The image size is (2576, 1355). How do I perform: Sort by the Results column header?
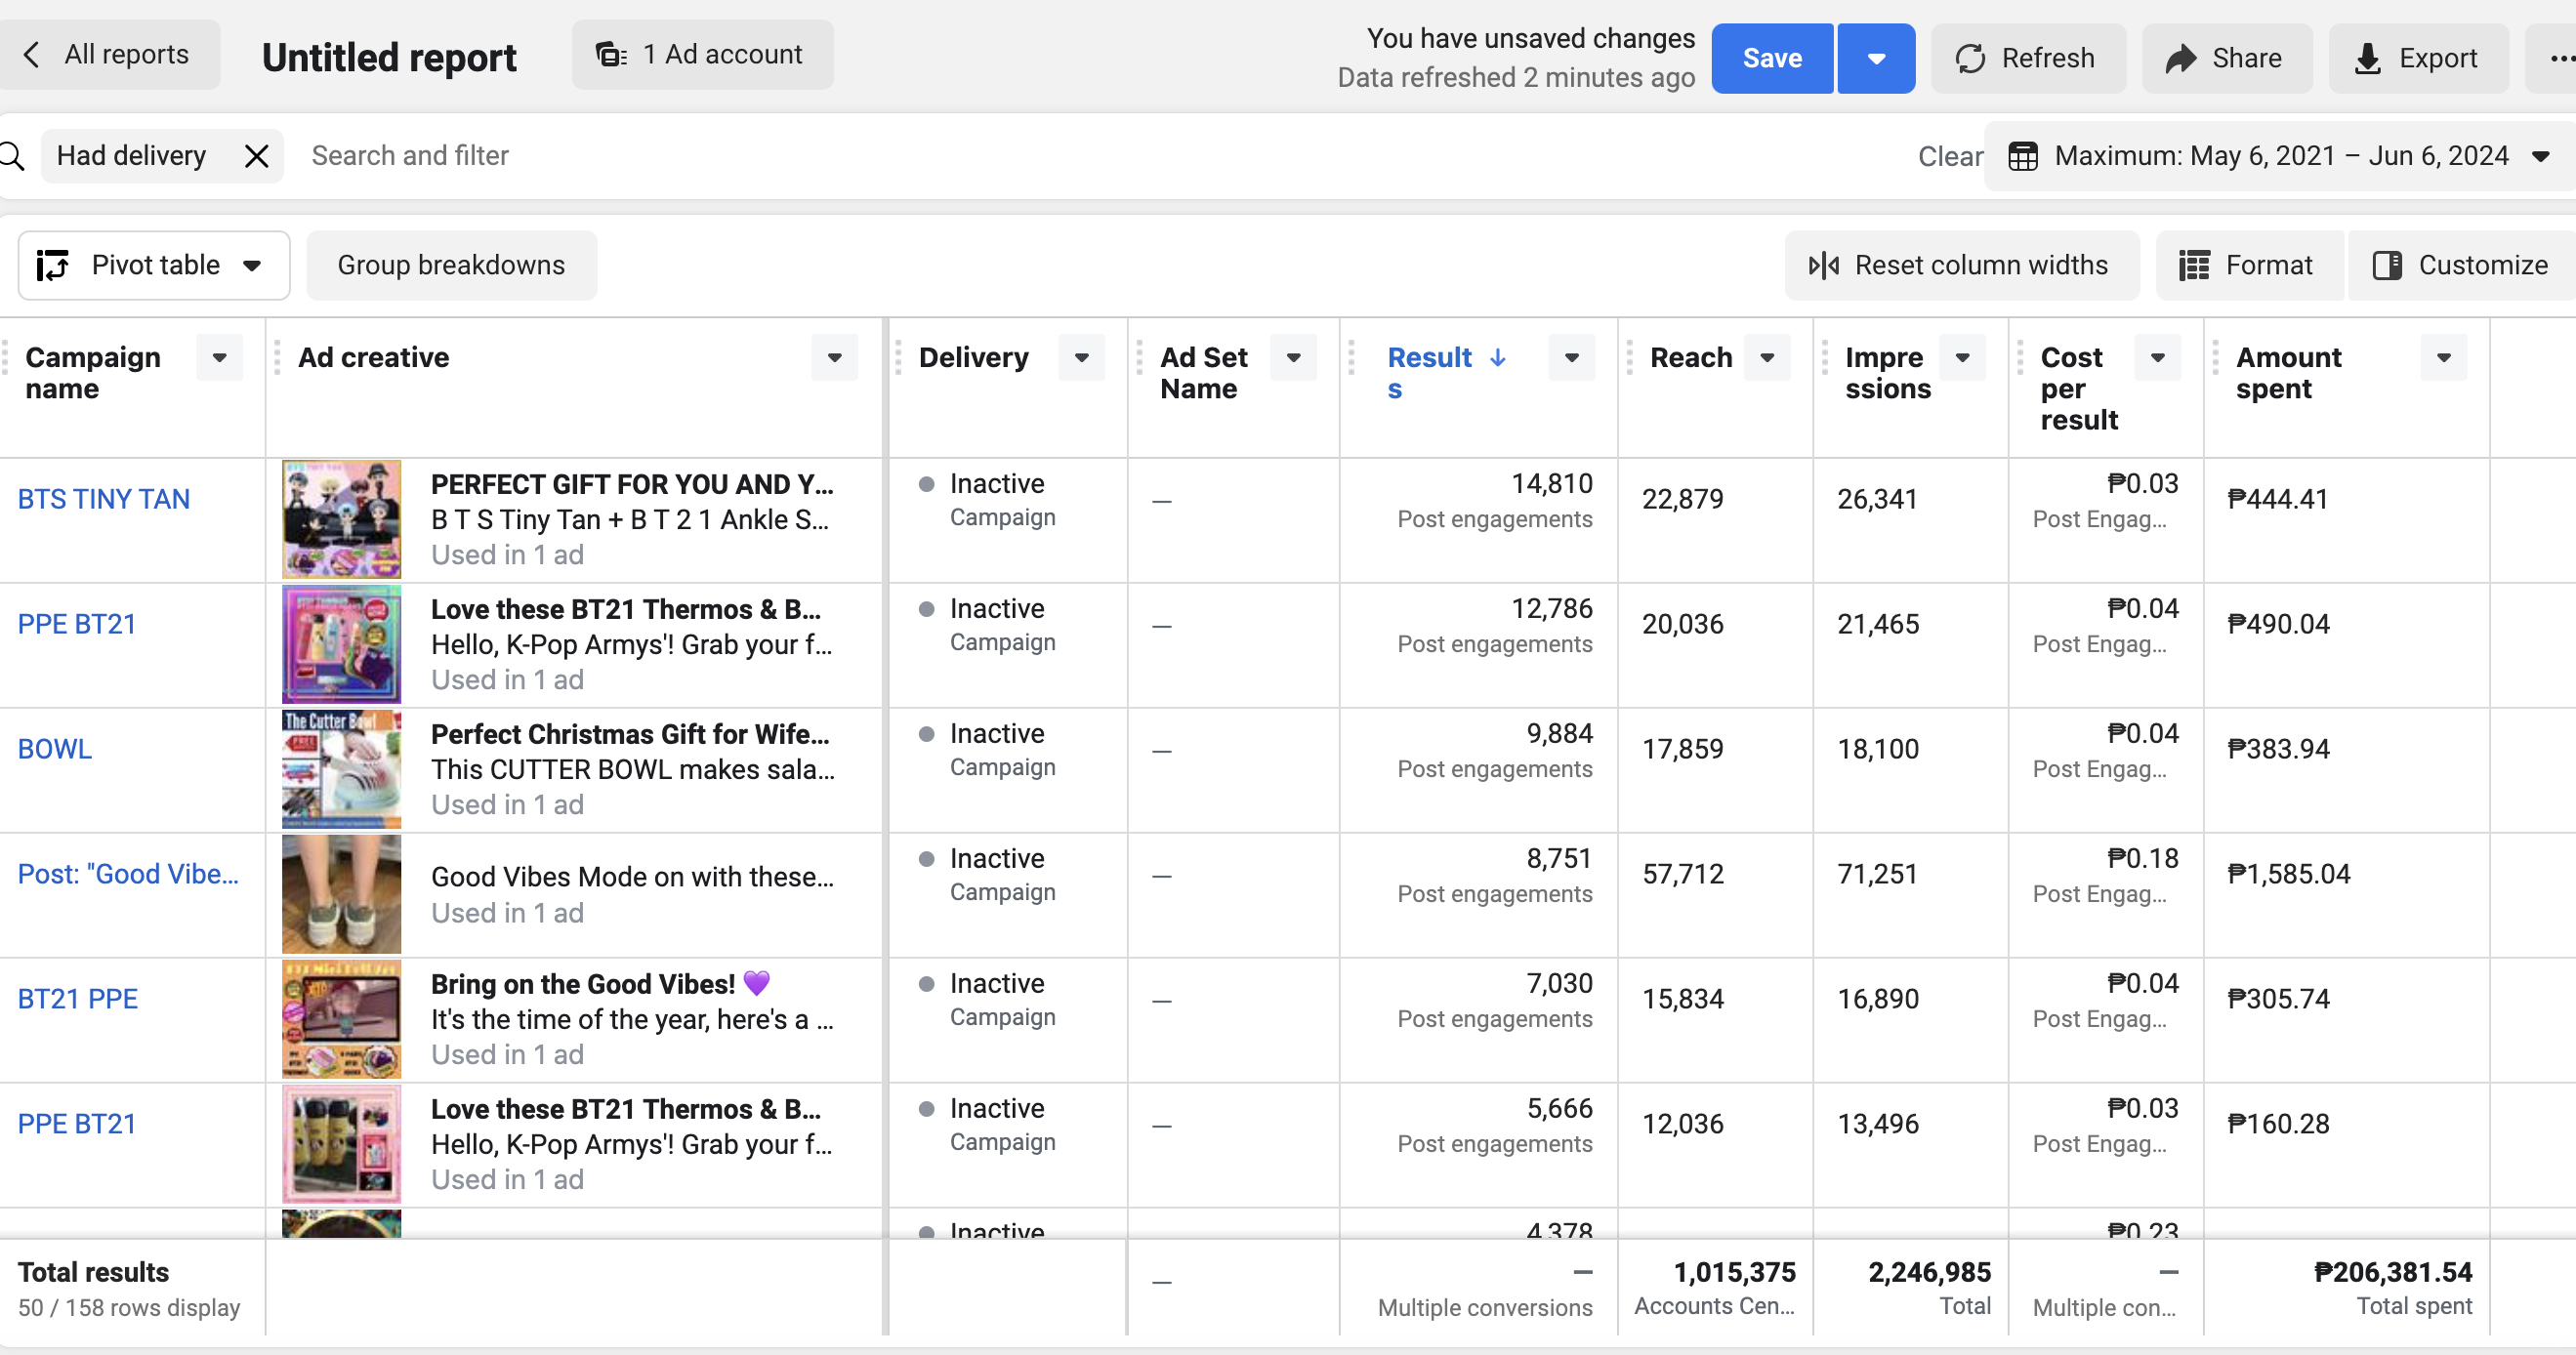coord(1430,357)
